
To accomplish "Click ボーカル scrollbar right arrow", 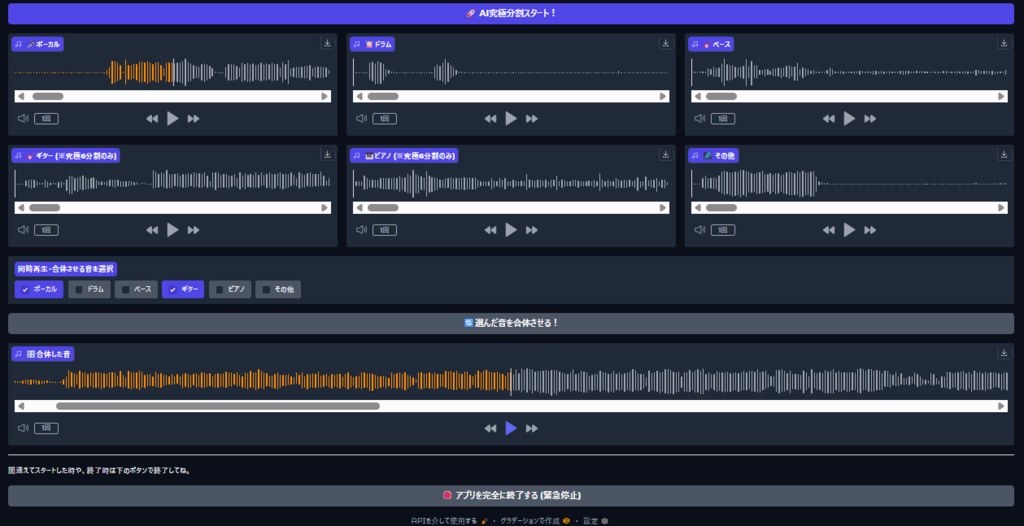I will pyautogui.click(x=325, y=96).
